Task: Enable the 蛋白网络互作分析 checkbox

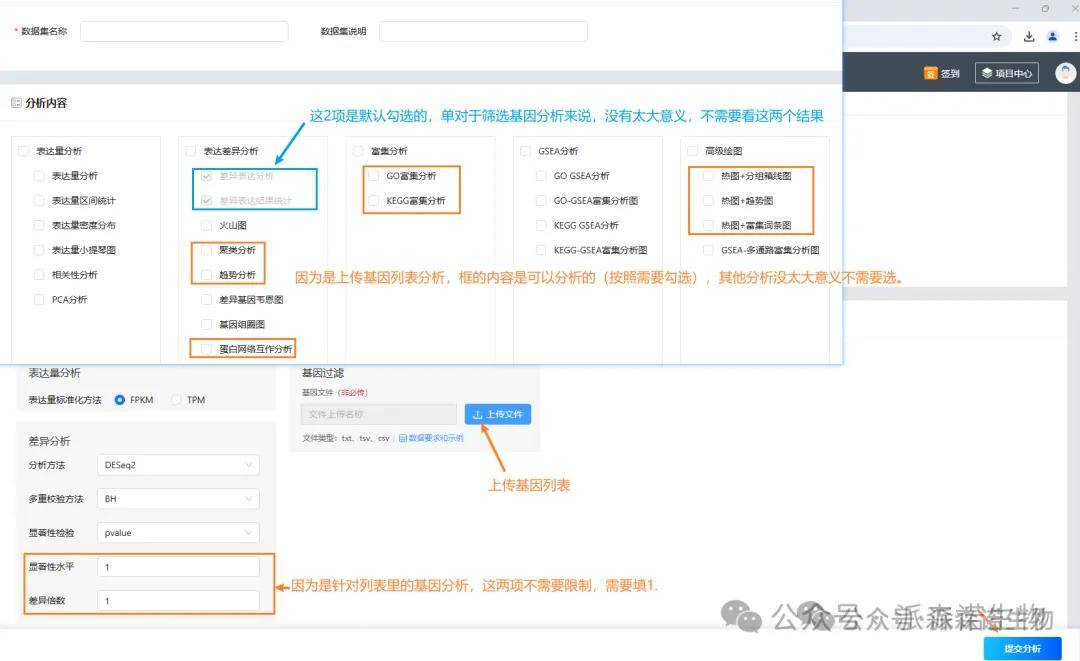Action: [x=207, y=349]
